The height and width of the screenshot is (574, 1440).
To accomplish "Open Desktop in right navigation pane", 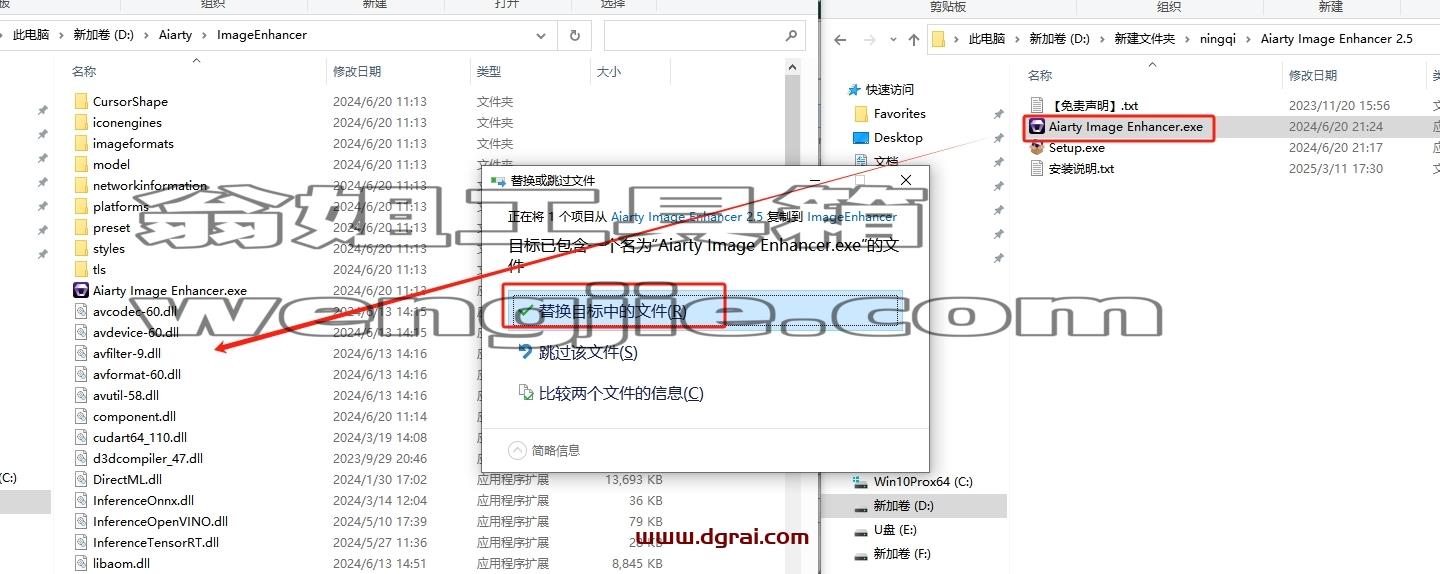I will click(898, 138).
